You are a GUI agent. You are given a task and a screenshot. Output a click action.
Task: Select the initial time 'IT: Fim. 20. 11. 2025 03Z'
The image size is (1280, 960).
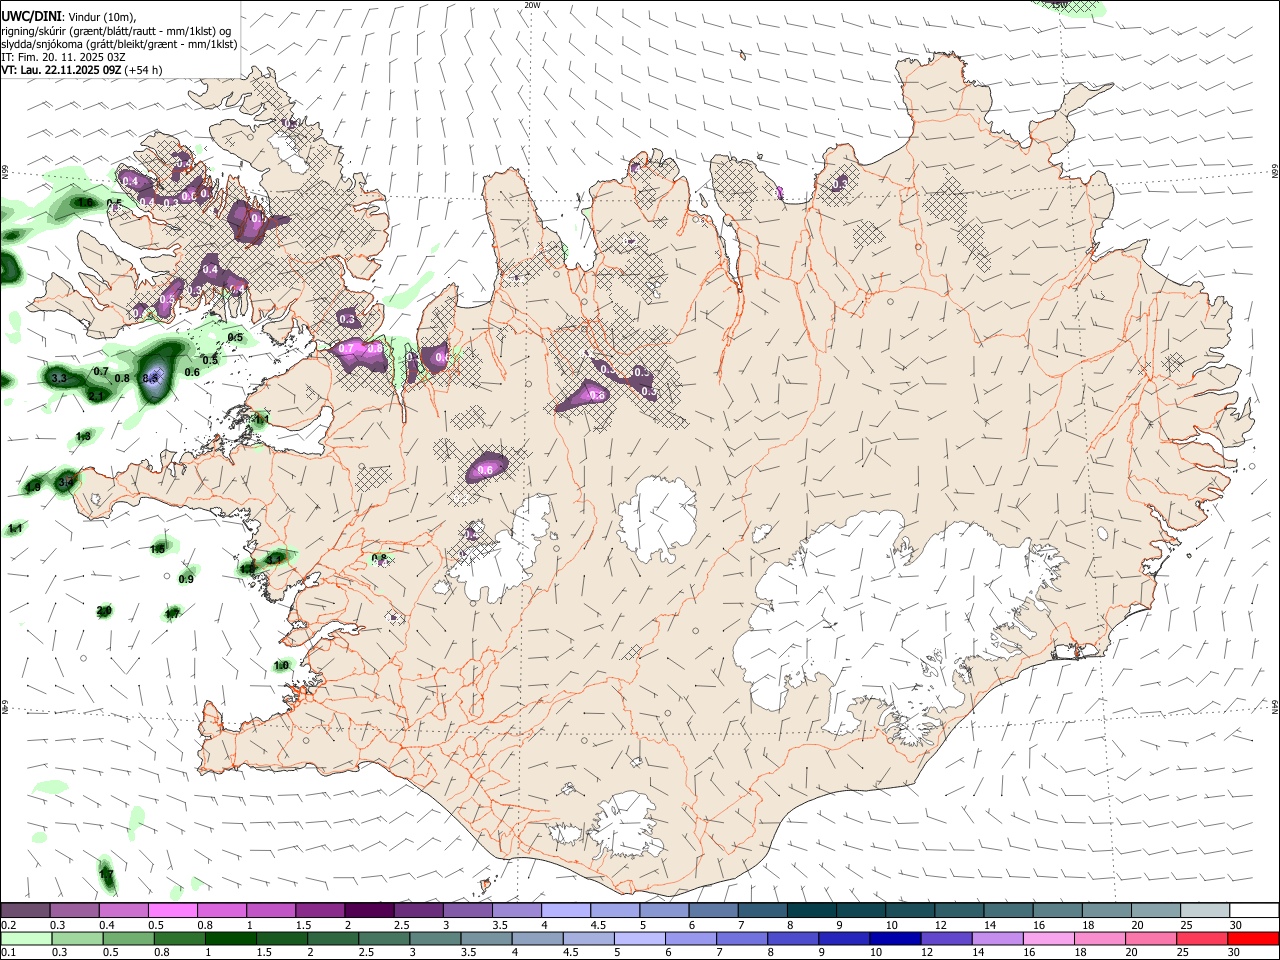pyautogui.click(x=63, y=57)
